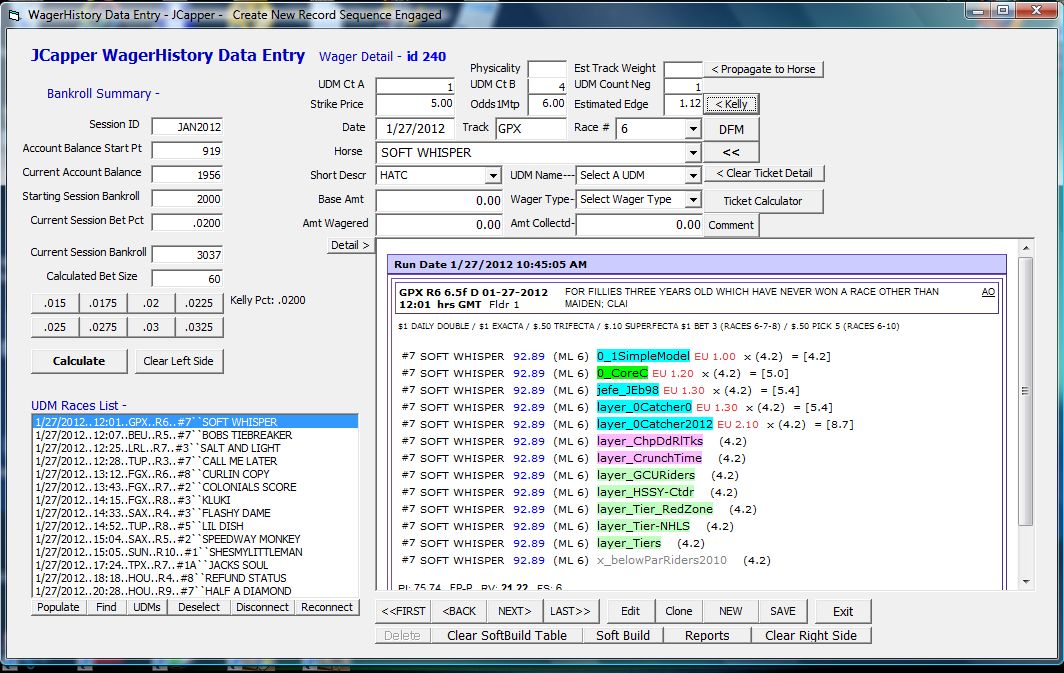Click Clear SoftBuild Table
1064x673 pixels.
pyautogui.click(x=506, y=636)
